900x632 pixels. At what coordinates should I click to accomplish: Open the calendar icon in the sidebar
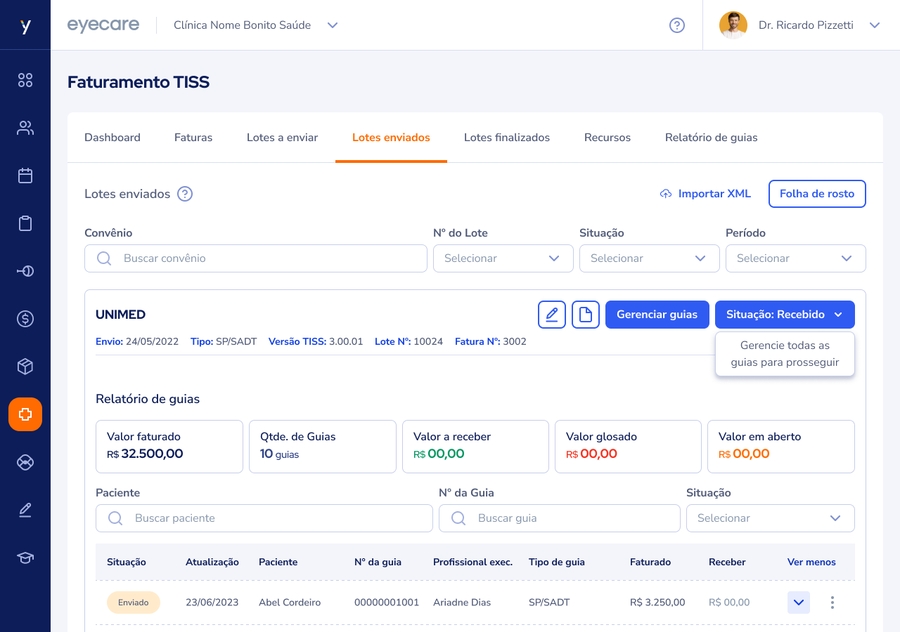point(25,176)
